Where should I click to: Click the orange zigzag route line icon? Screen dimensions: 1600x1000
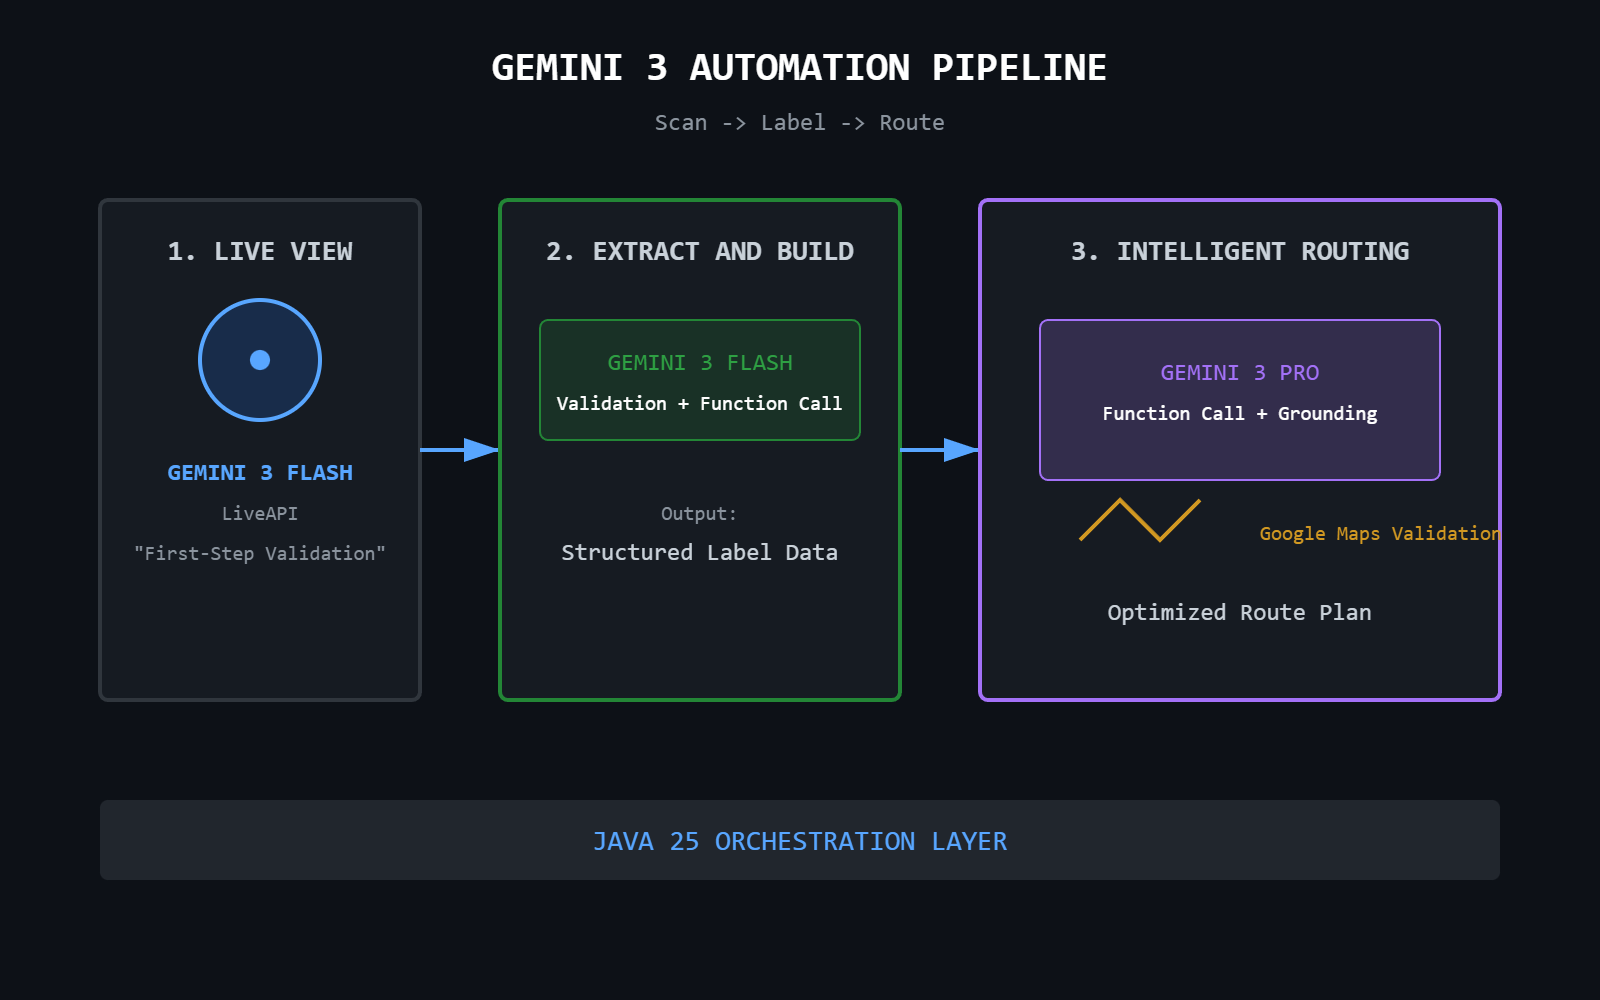click(1140, 520)
